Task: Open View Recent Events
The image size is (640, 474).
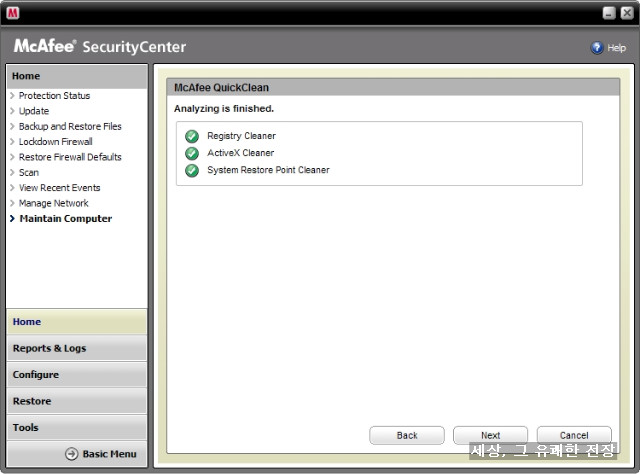Action: point(60,188)
